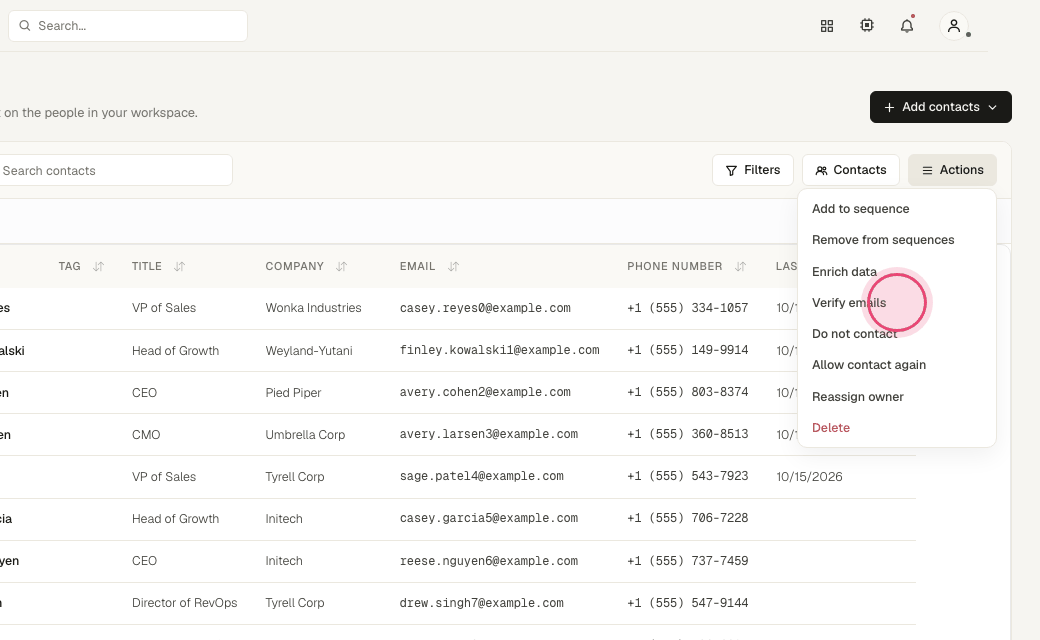Click casey.garcia5@example.com email
This screenshot has width=1040, height=640.
click(x=489, y=518)
